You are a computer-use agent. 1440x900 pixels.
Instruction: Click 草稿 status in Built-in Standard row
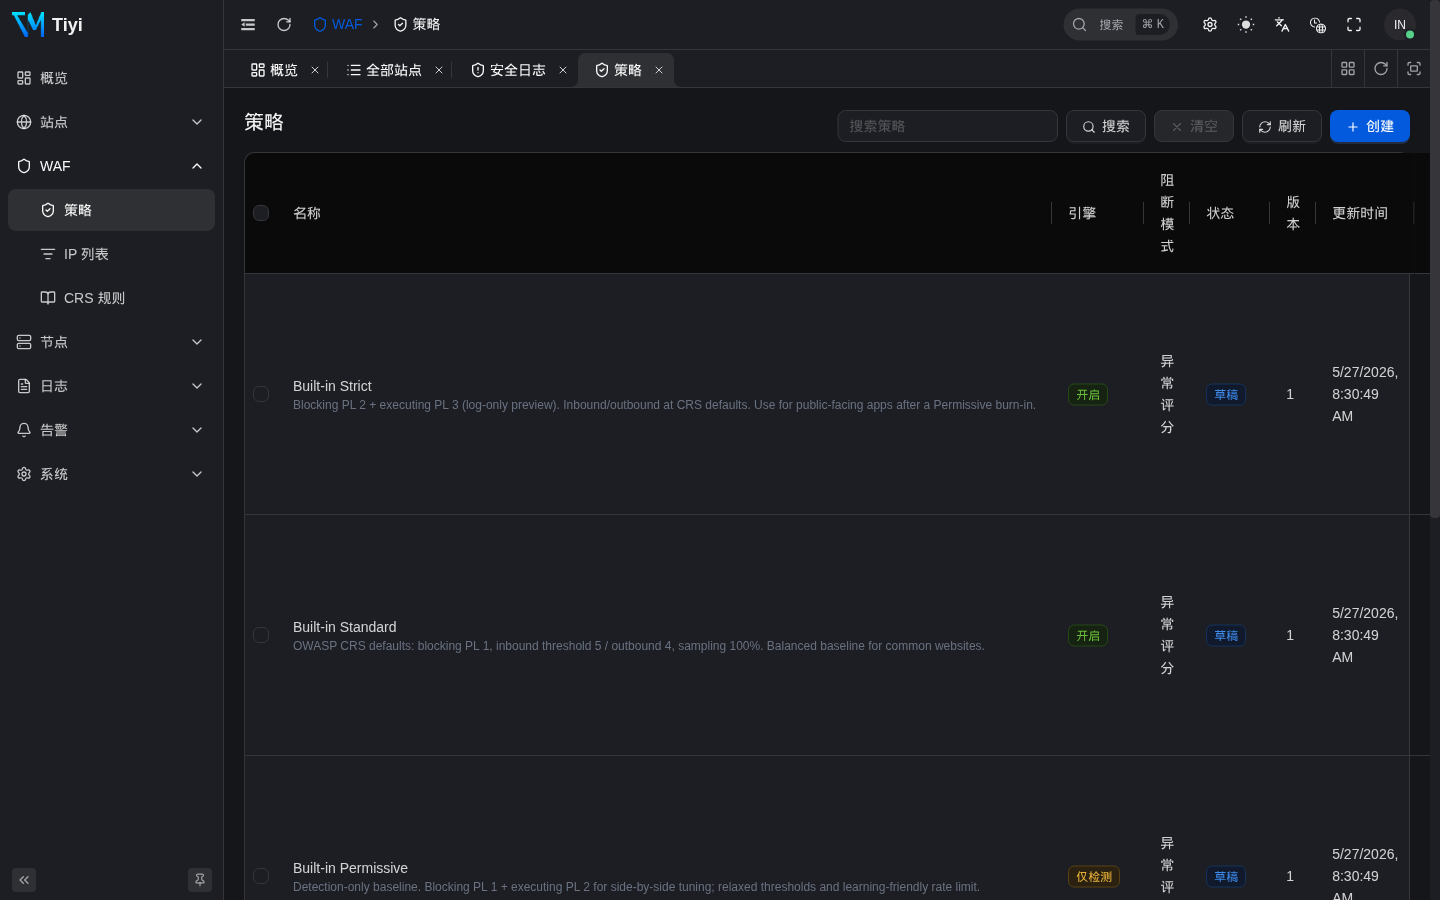pyautogui.click(x=1226, y=636)
